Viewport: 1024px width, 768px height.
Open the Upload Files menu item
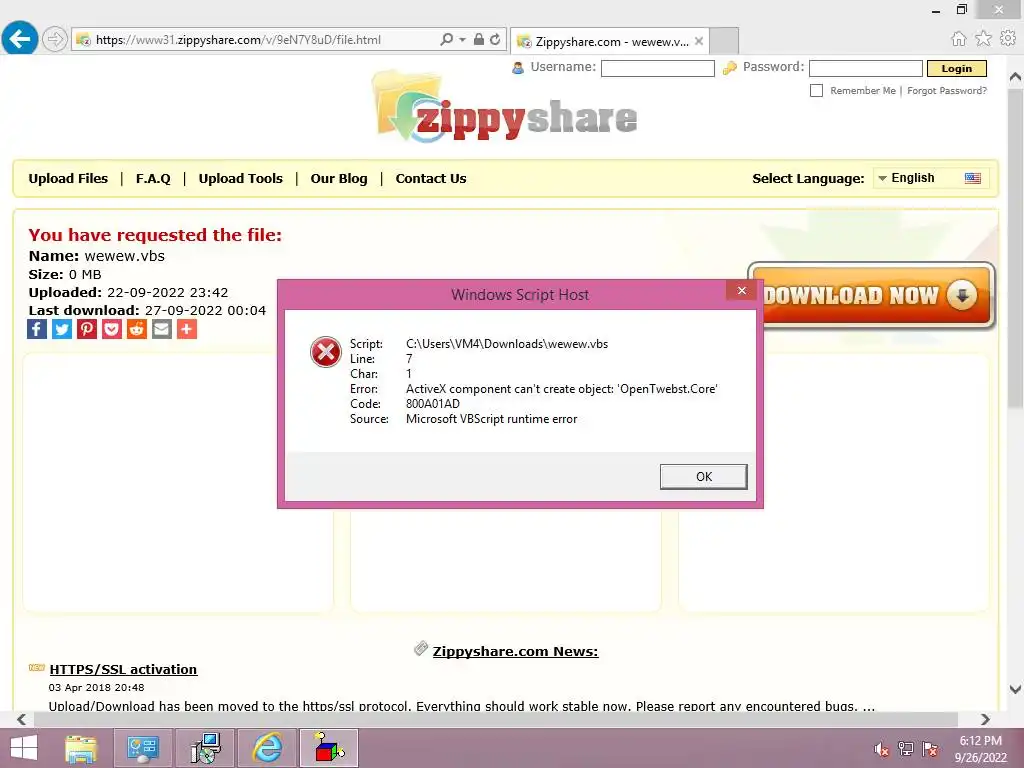tap(68, 178)
